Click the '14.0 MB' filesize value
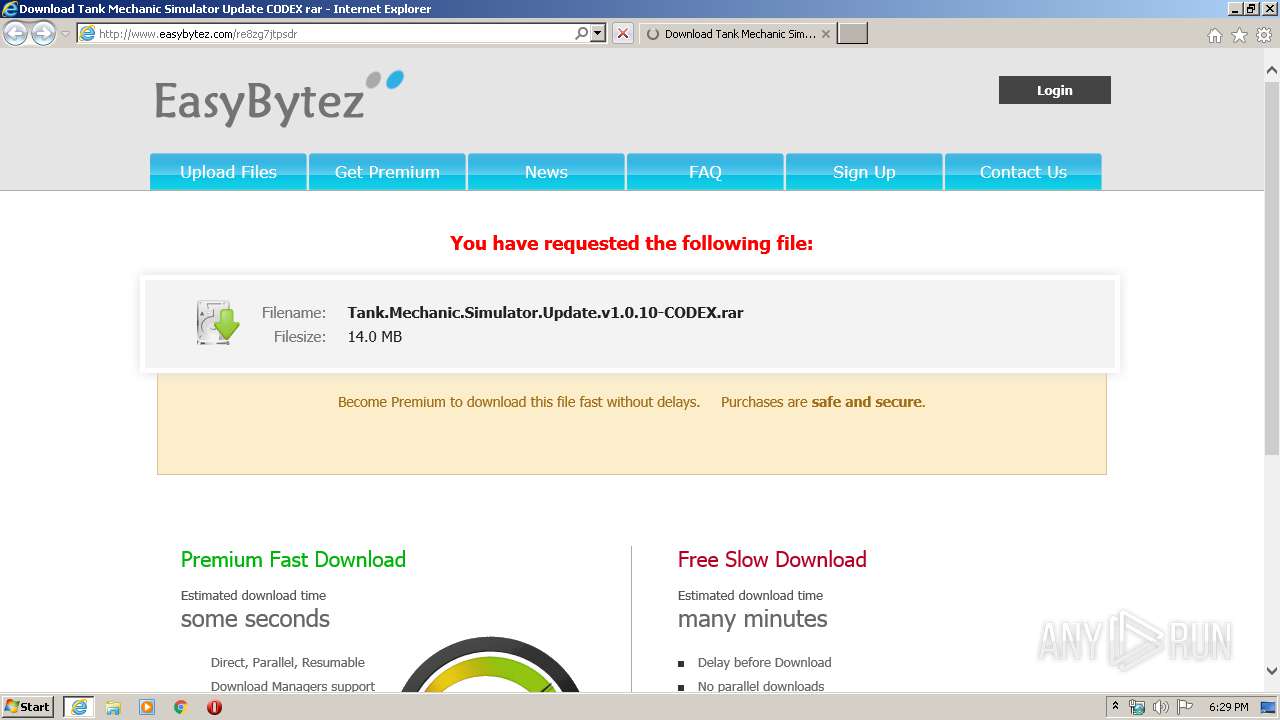This screenshot has height=720, width=1280. (375, 337)
